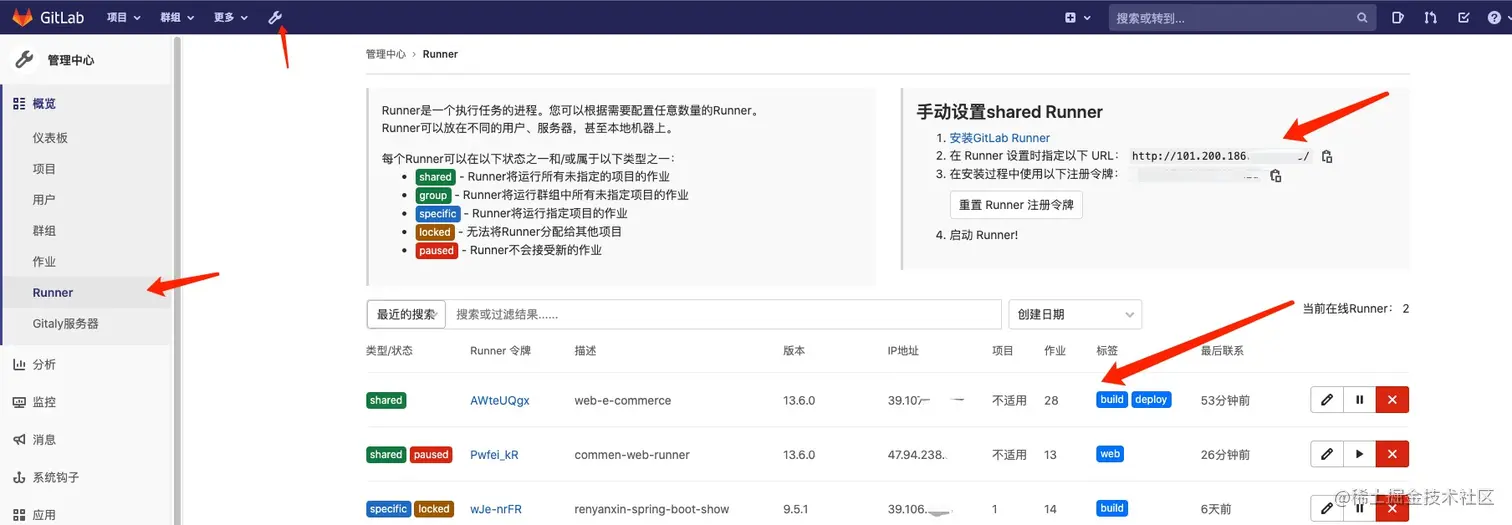Focus the runner search filter field
The width and height of the screenshot is (1512, 525).
click(x=723, y=314)
